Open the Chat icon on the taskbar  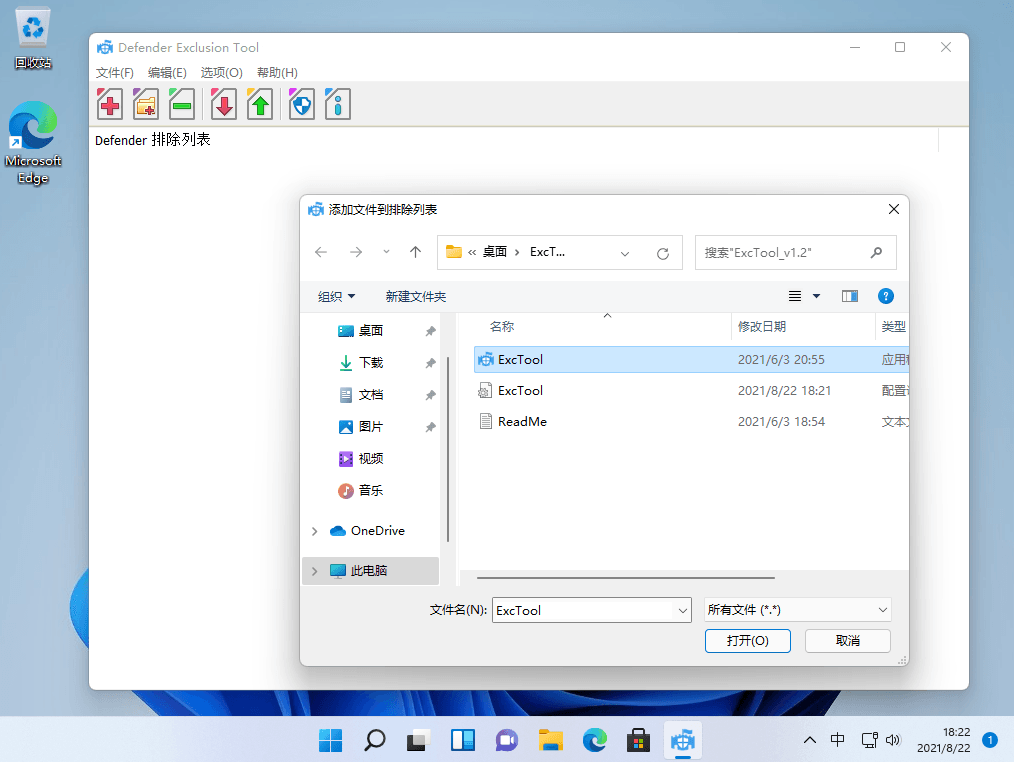click(506, 740)
